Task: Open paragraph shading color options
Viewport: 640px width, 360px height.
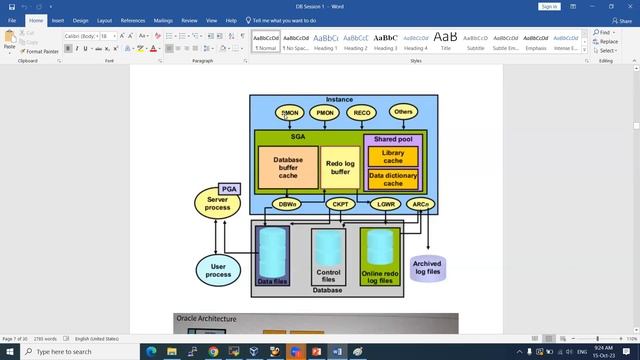Action: 224,49
